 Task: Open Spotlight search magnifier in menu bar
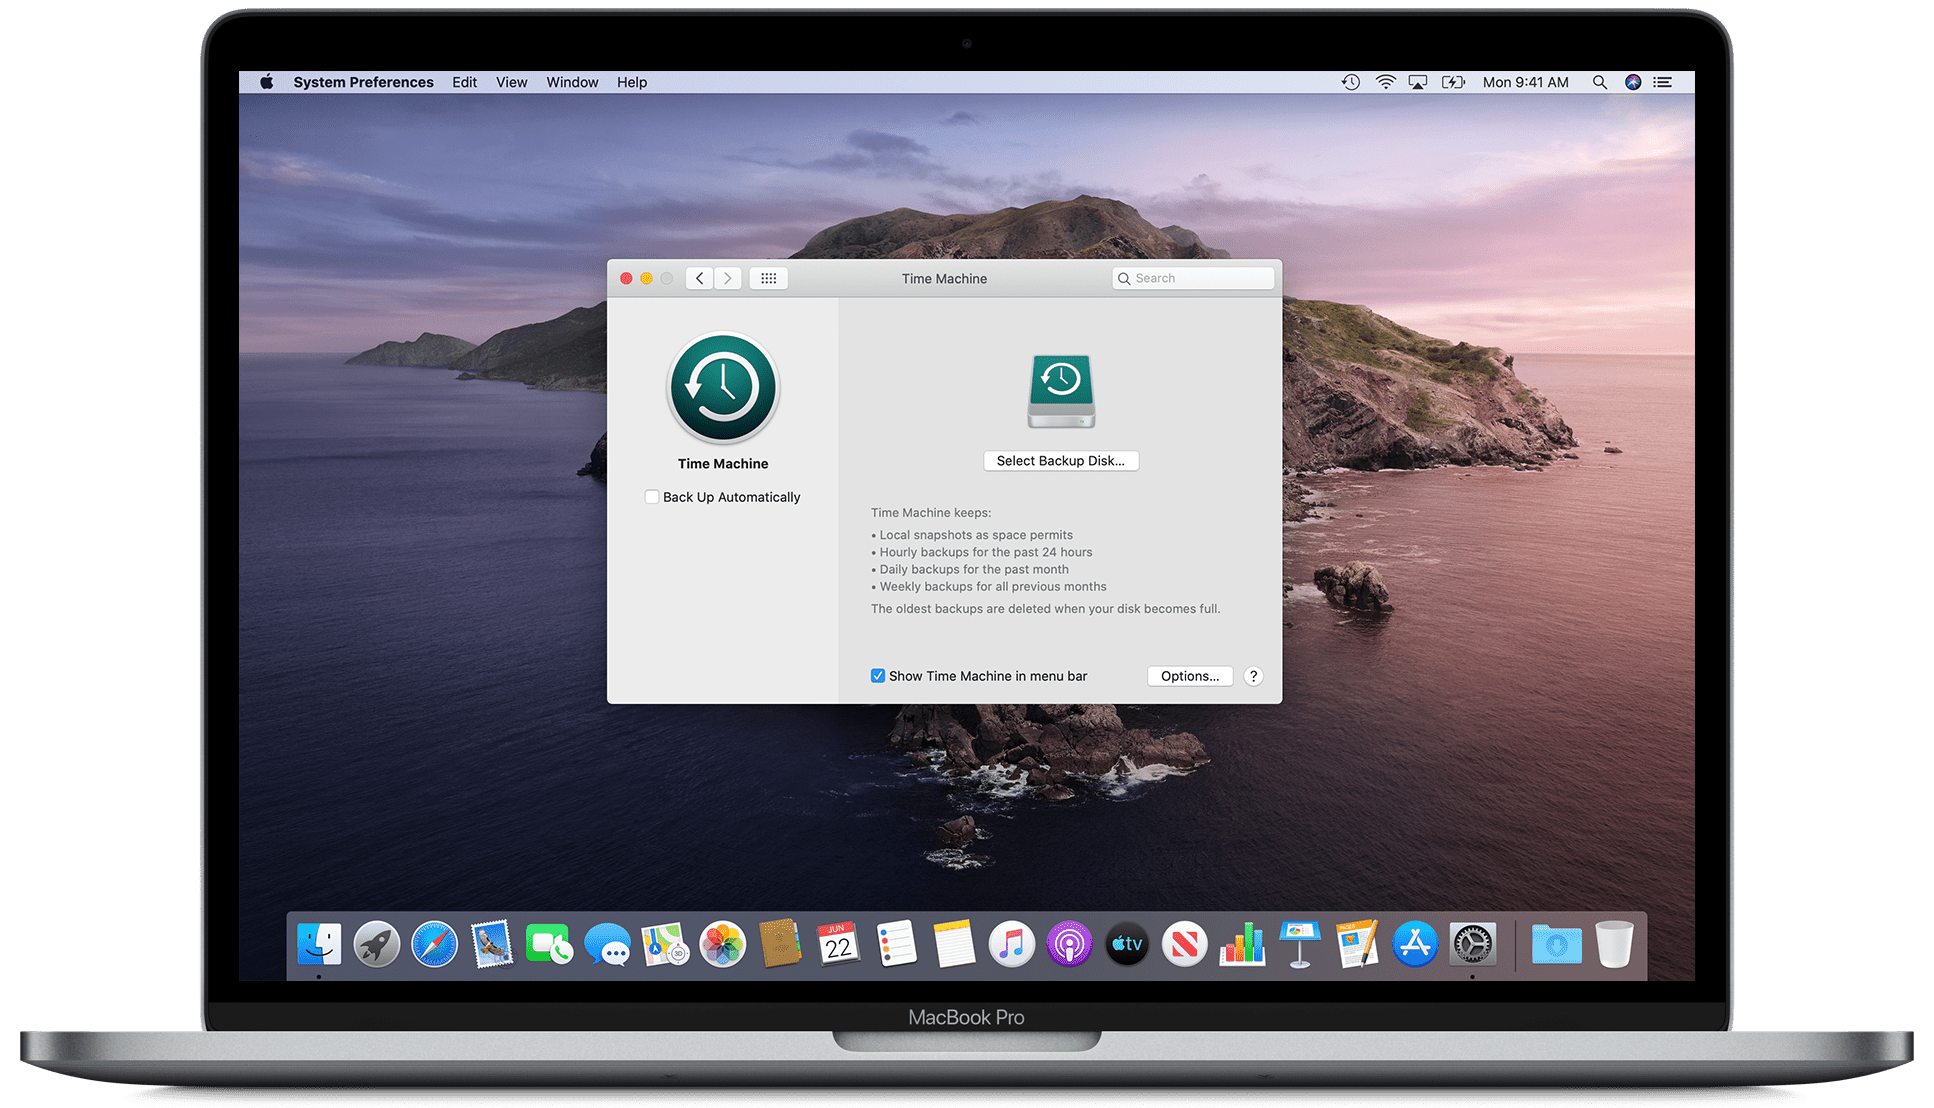point(1600,82)
